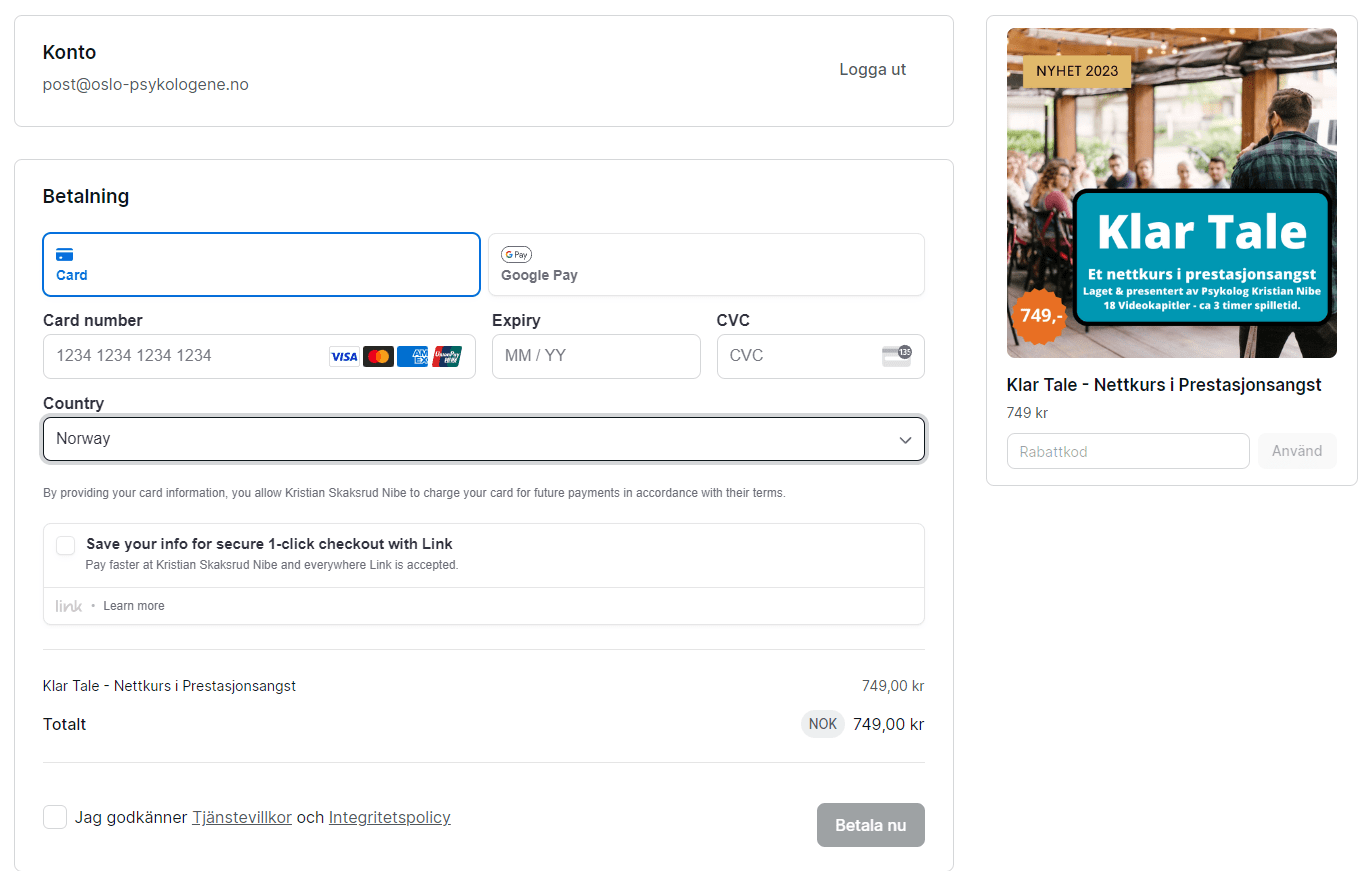This screenshot has width=1372, height=871.
Task: Click the Visa card logo
Action: tap(344, 357)
